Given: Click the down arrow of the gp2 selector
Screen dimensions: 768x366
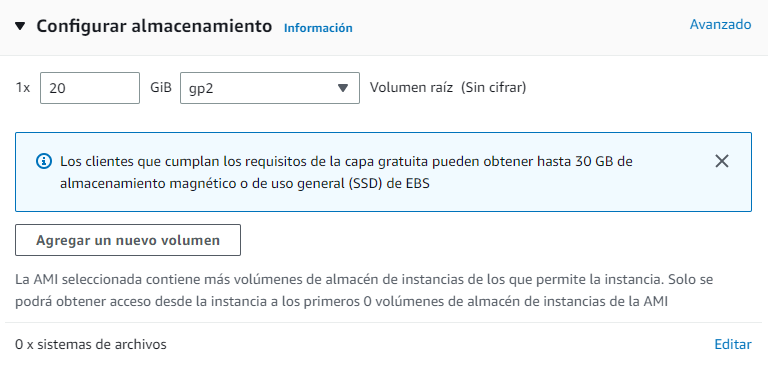Looking at the screenshot, I should click(x=343, y=88).
